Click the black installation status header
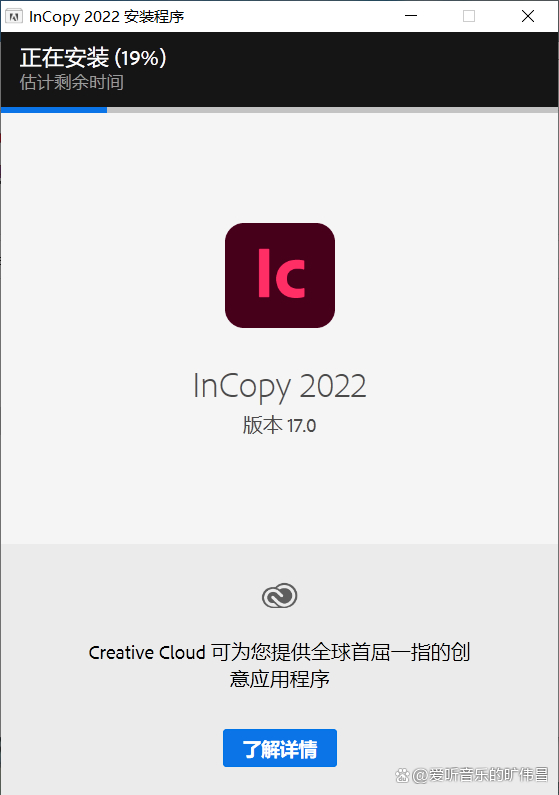The width and height of the screenshot is (559, 795). tap(279, 69)
